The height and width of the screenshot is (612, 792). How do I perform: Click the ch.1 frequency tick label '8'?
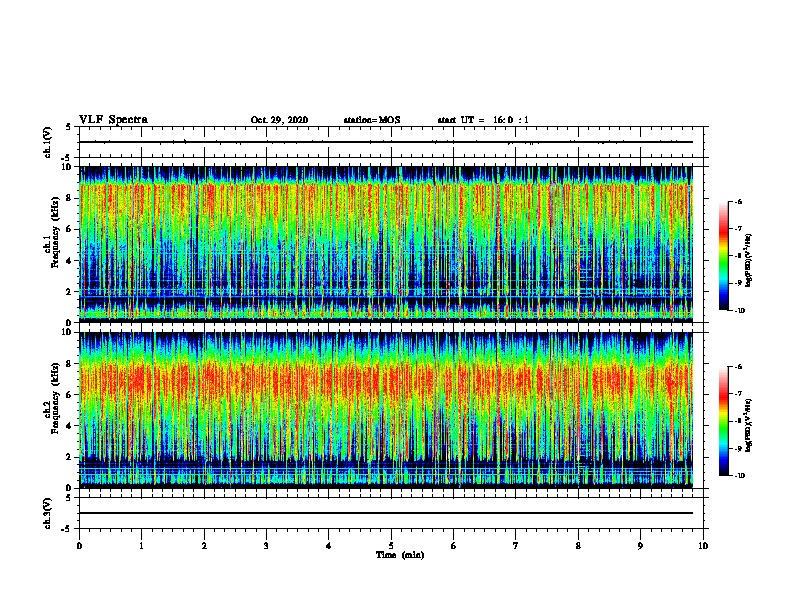point(69,198)
